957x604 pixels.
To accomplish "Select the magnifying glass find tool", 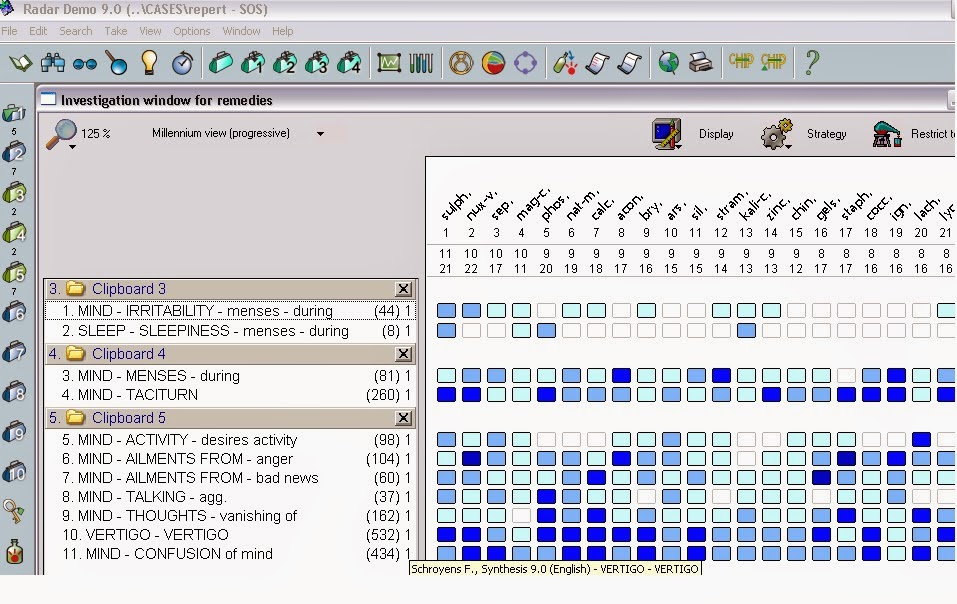I will click(116, 62).
